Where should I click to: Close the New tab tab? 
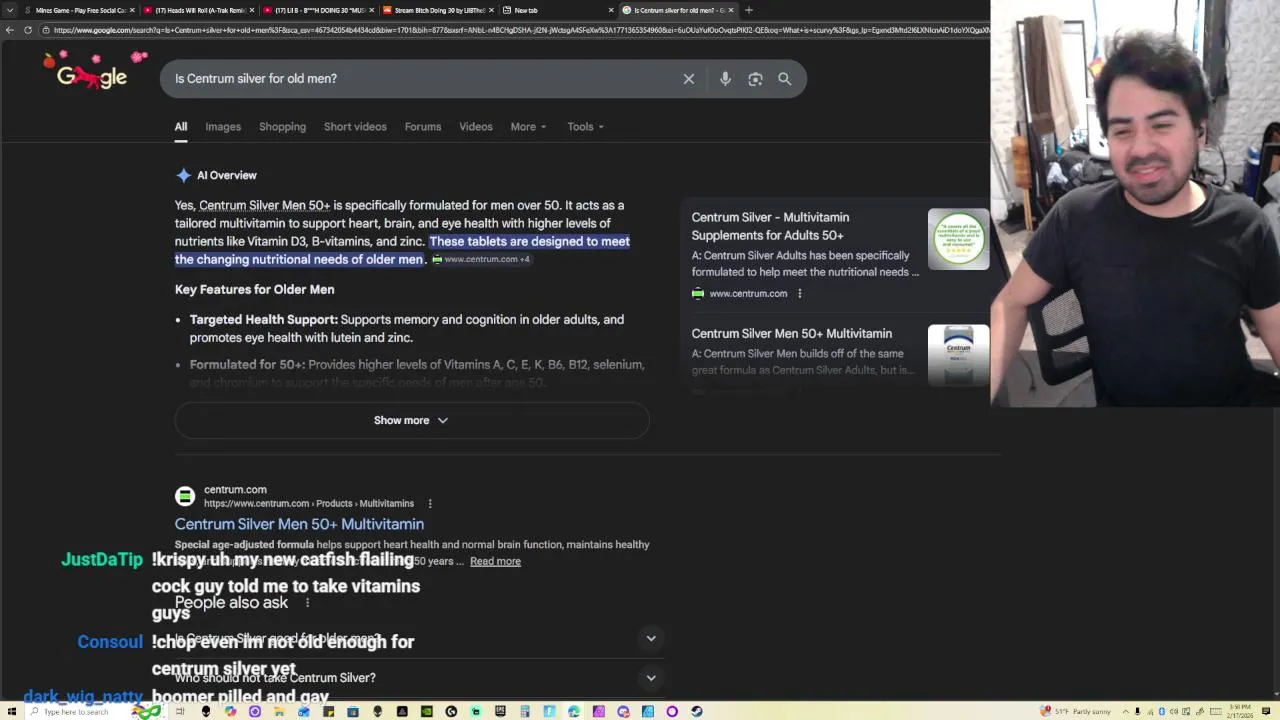[x=611, y=10]
